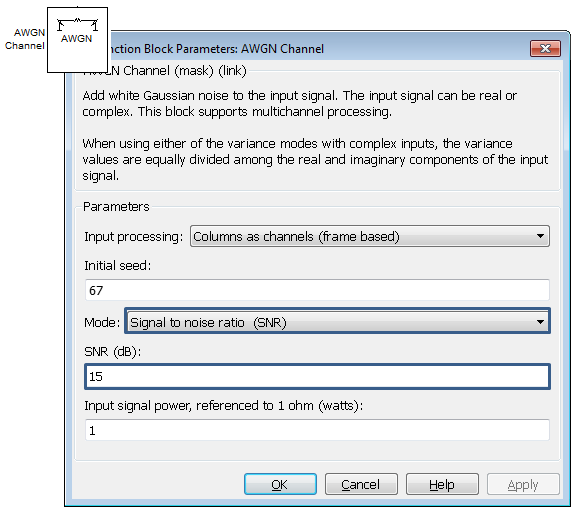575x510 pixels.
Task: Click the AWGN block icon
Action: tap(77, 40)
